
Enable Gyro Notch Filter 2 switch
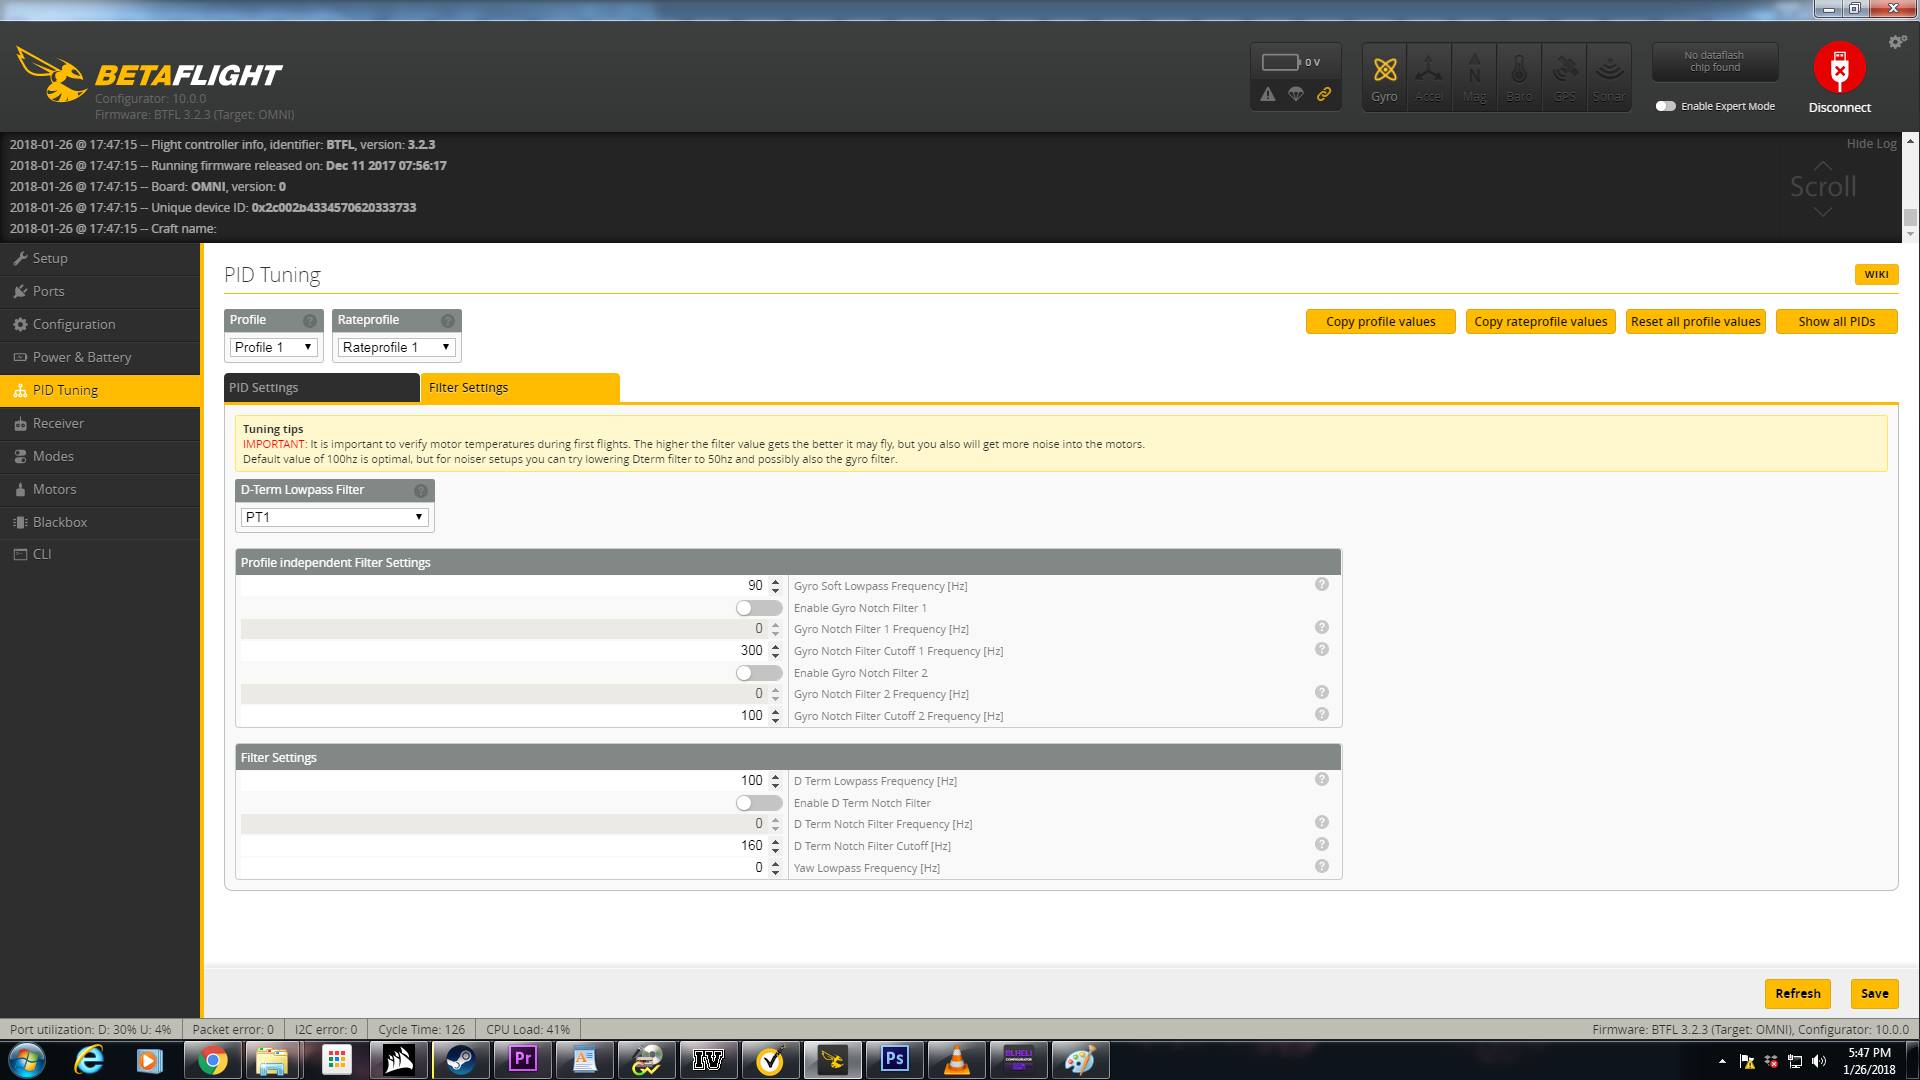click(x=759, y=673)
